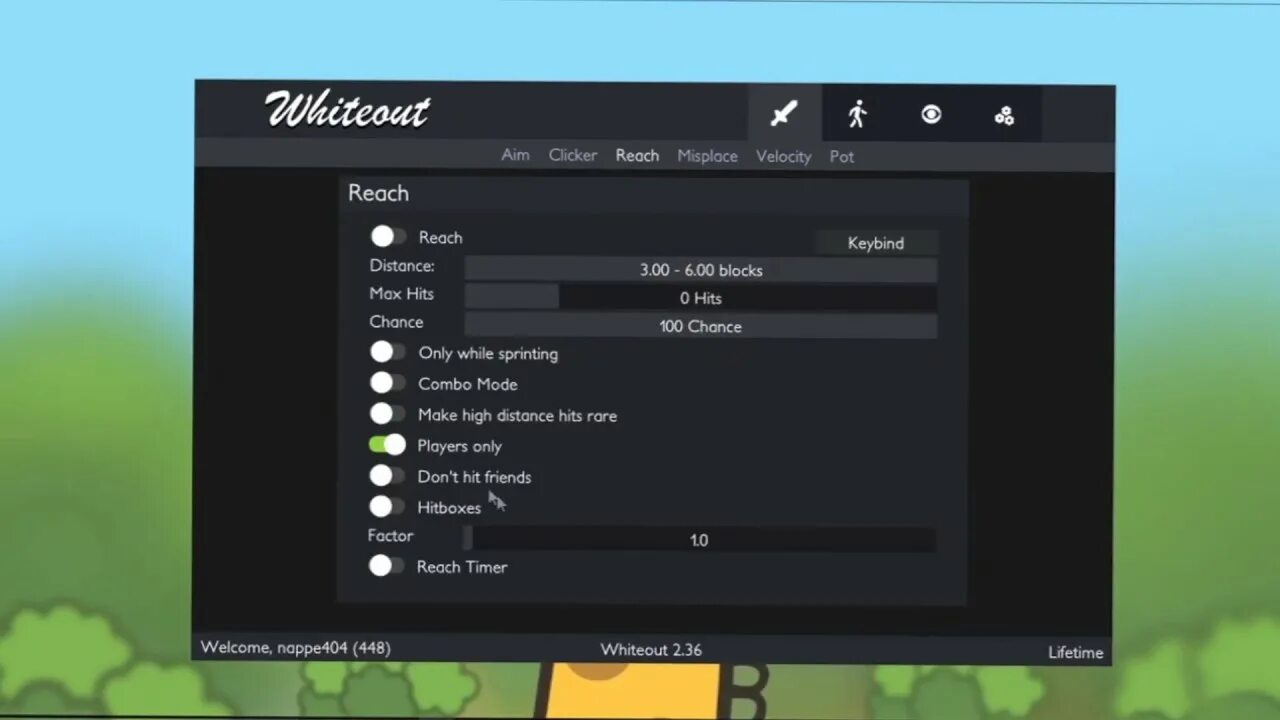Switch to the Clicker tab
The height and width of the screenshot is (720, 1280).
point(573,155)
